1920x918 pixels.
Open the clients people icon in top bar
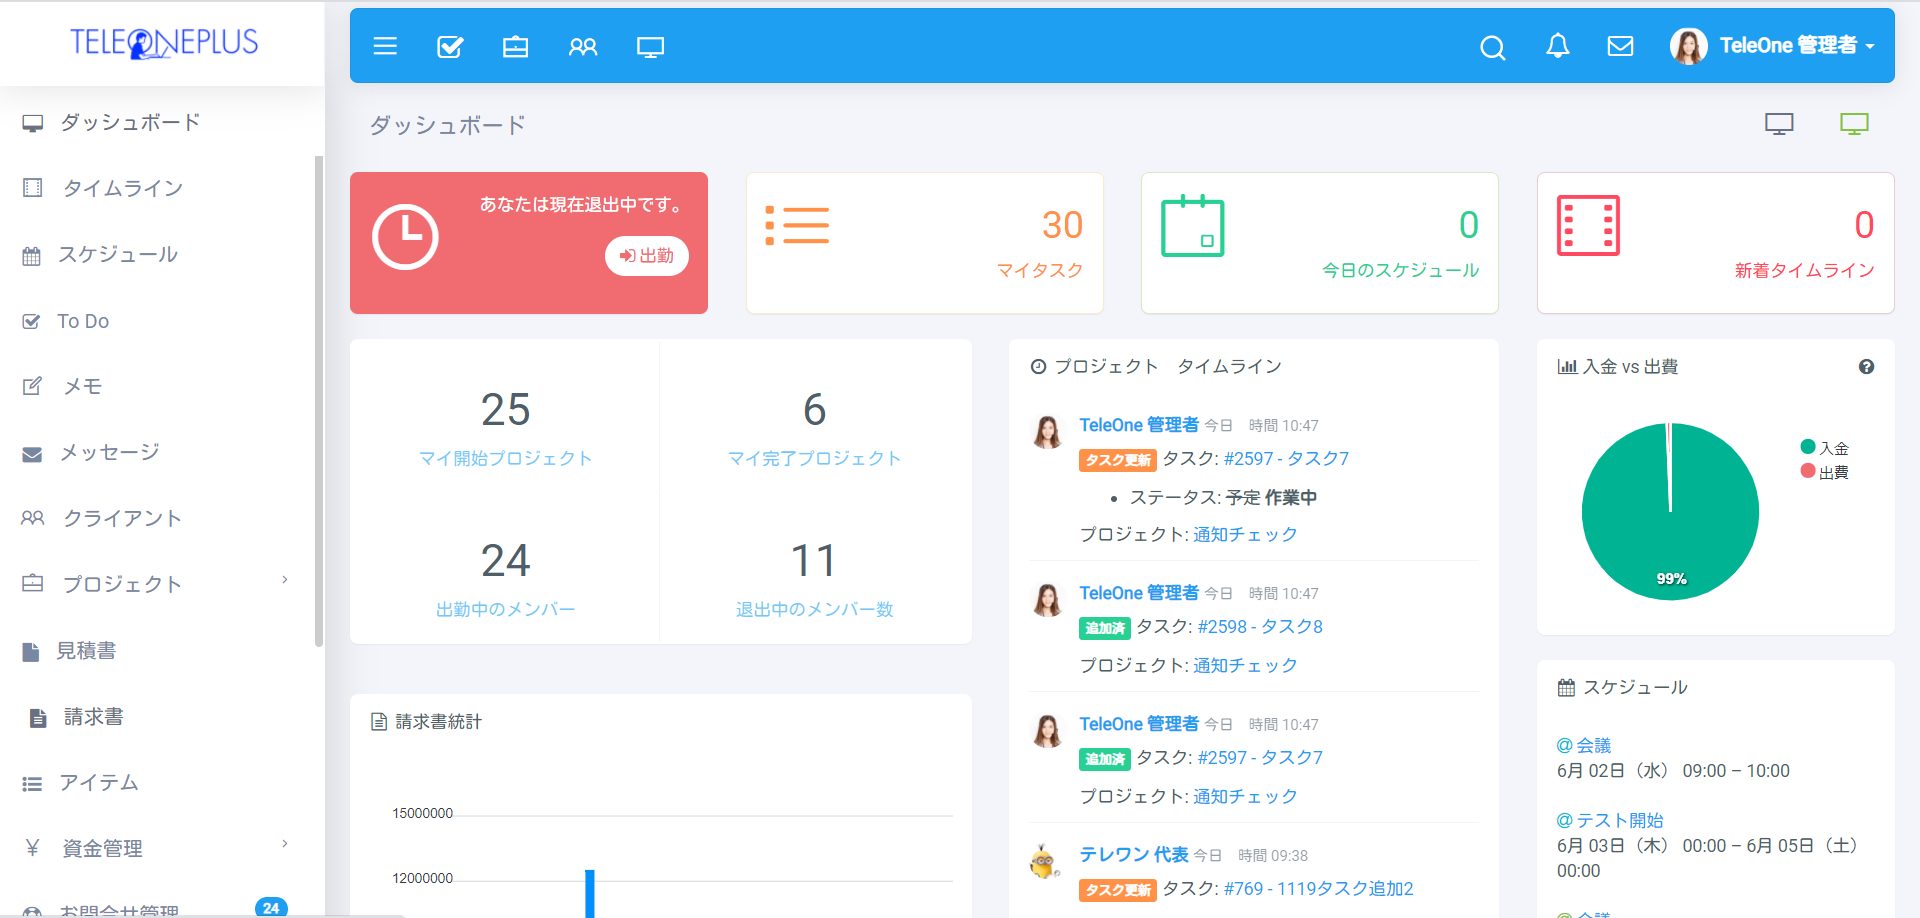(x=582, y=46)
